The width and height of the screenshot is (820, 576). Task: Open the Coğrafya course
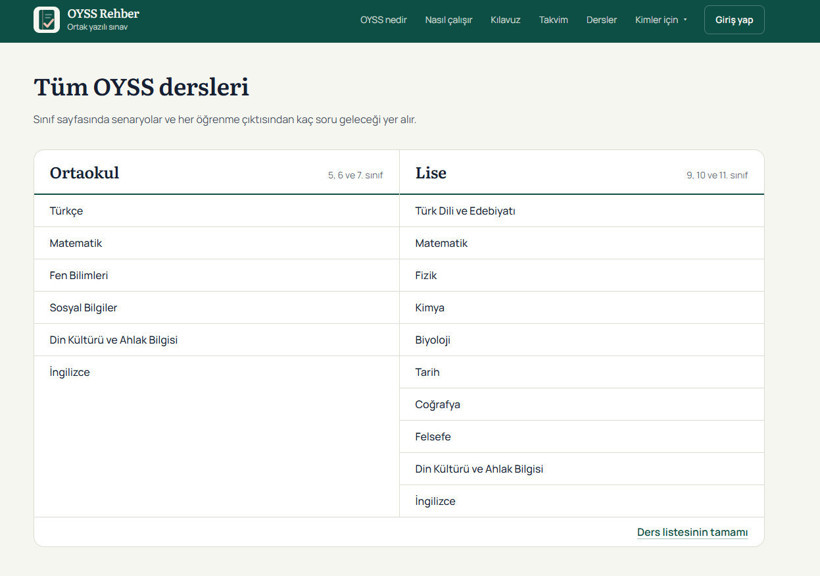pyautogui.click(x=582, y=404)
